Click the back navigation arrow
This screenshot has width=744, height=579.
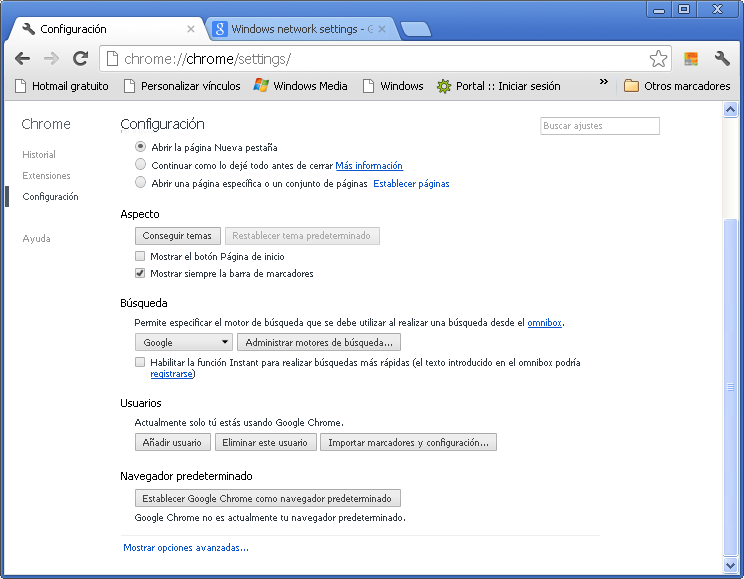click(23, 59)
